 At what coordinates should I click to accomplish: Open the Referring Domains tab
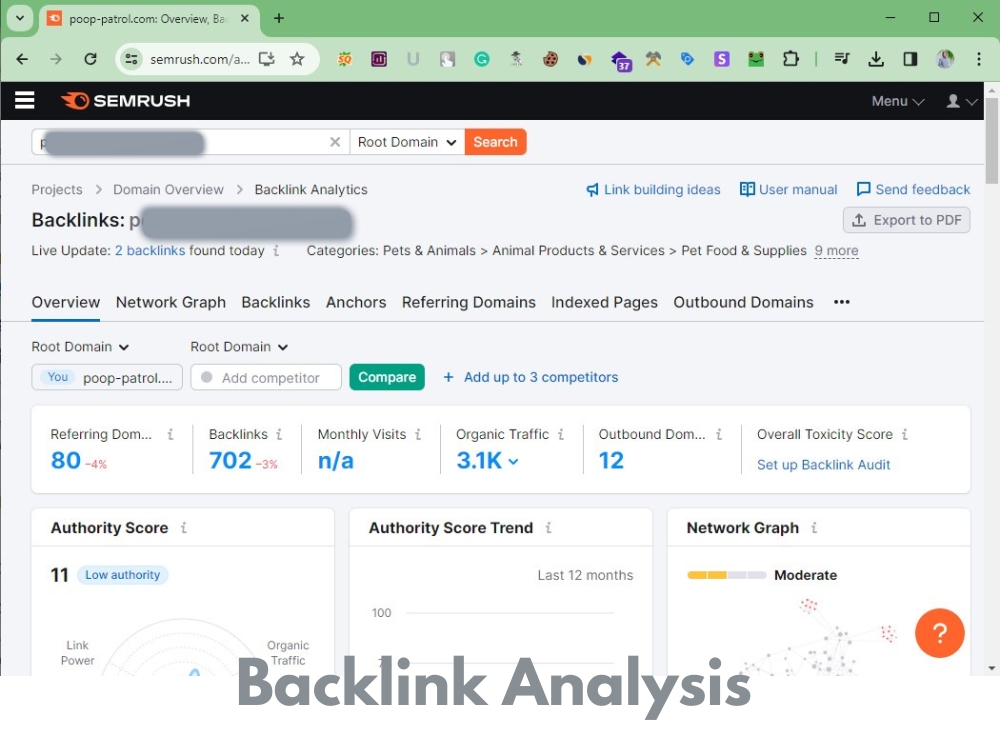pyautogui.click(x=468, y=302)
